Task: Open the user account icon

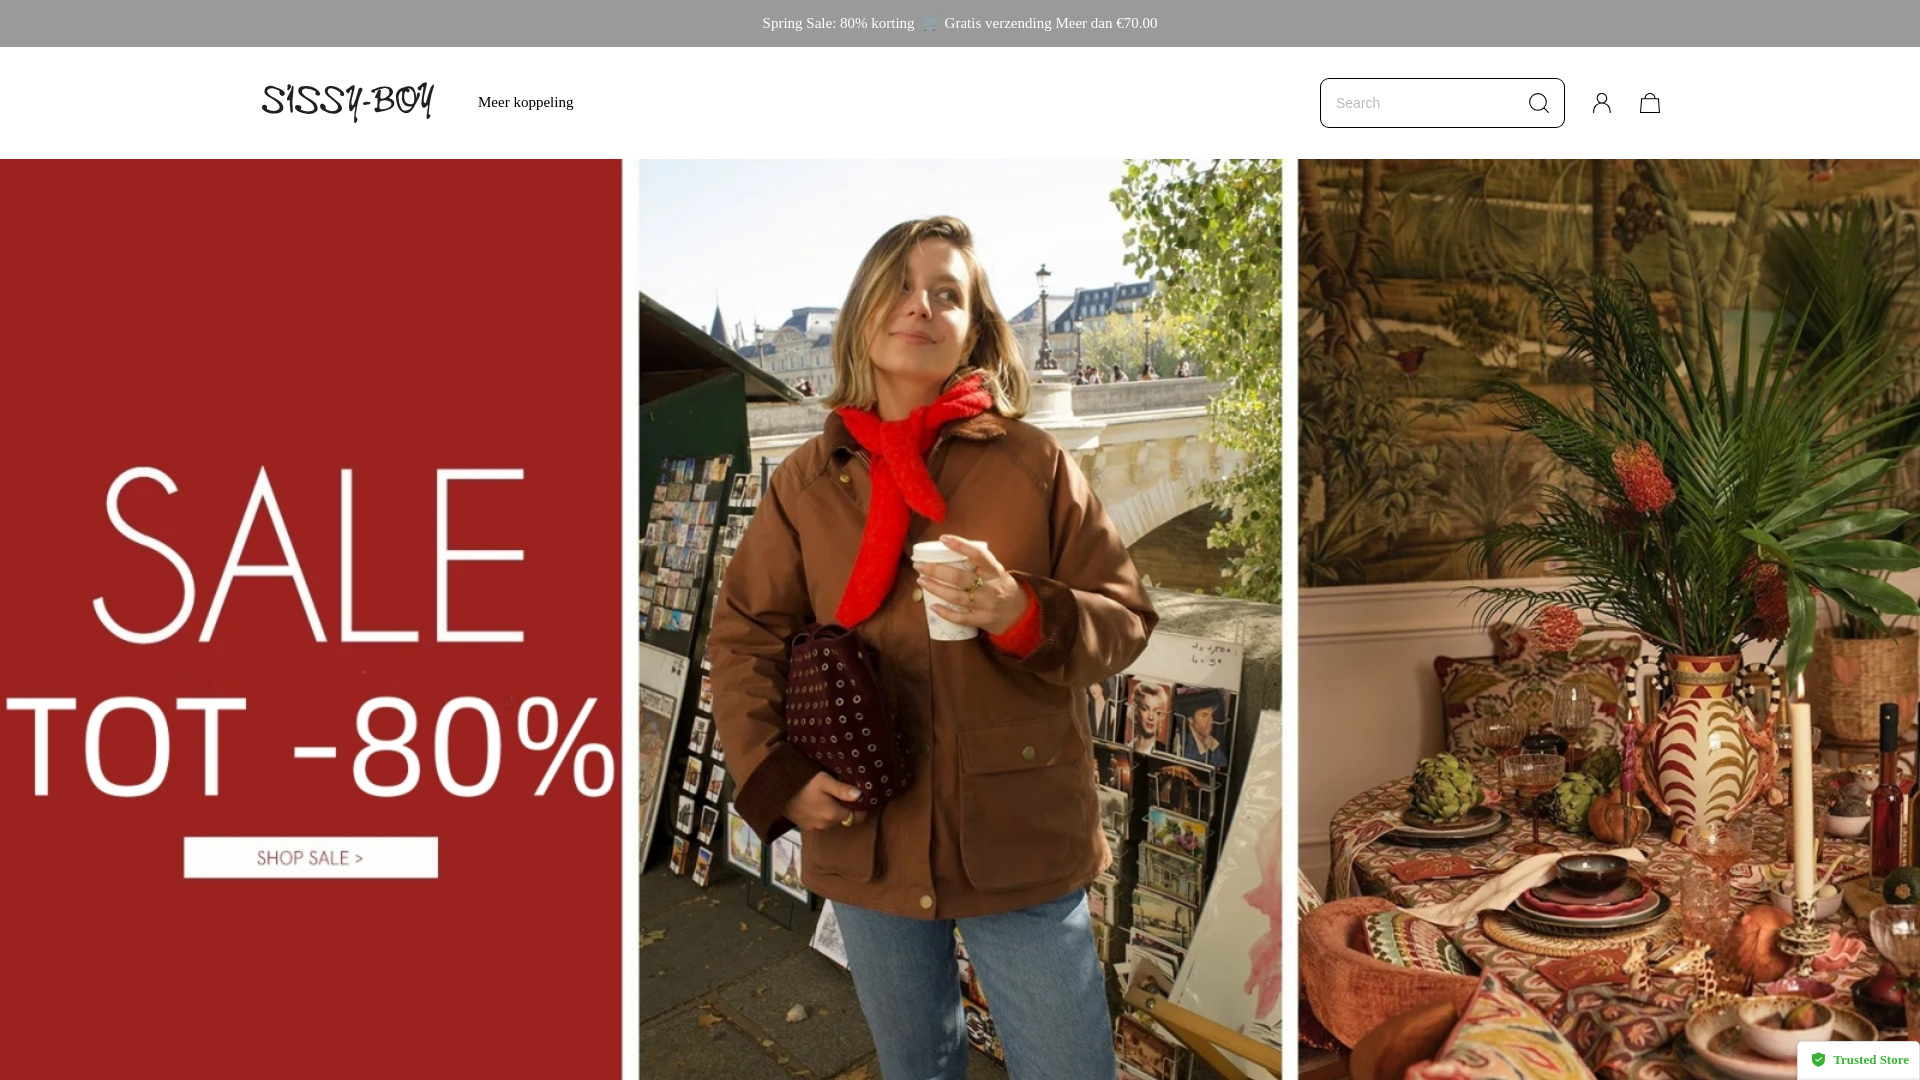Action: pos(1601,103)
